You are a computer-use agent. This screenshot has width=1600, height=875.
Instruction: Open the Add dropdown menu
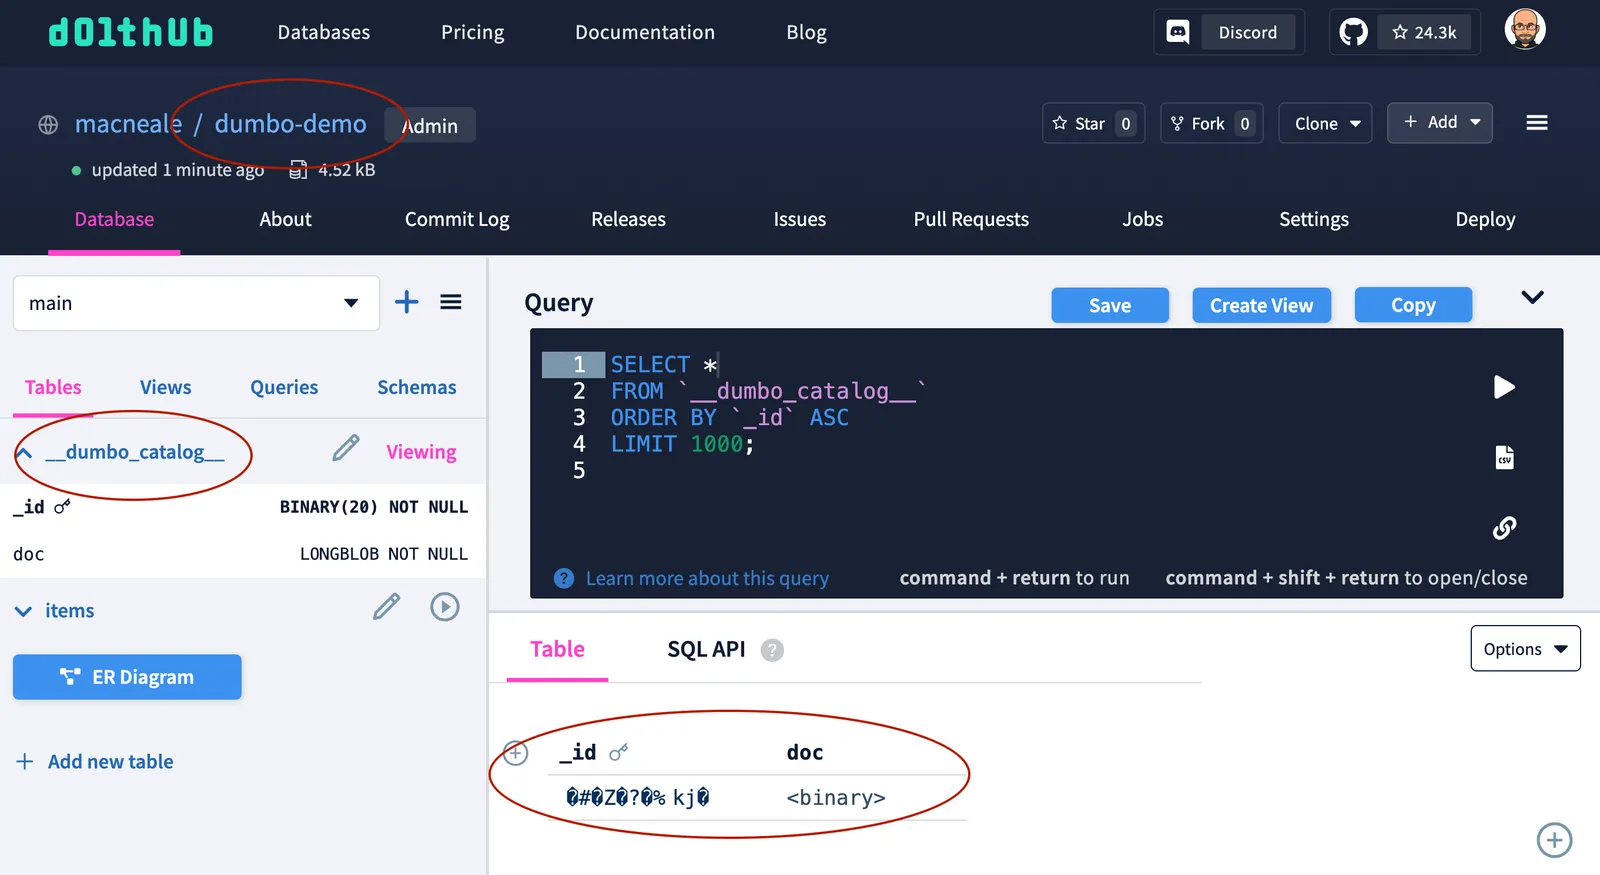1440,123
